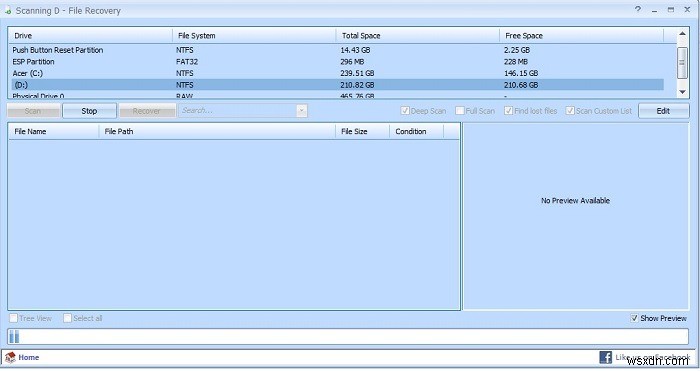Viewport: 700px width, 371px height.
Task: Click the drive list scroll down arrow
Action: (682, 92)
